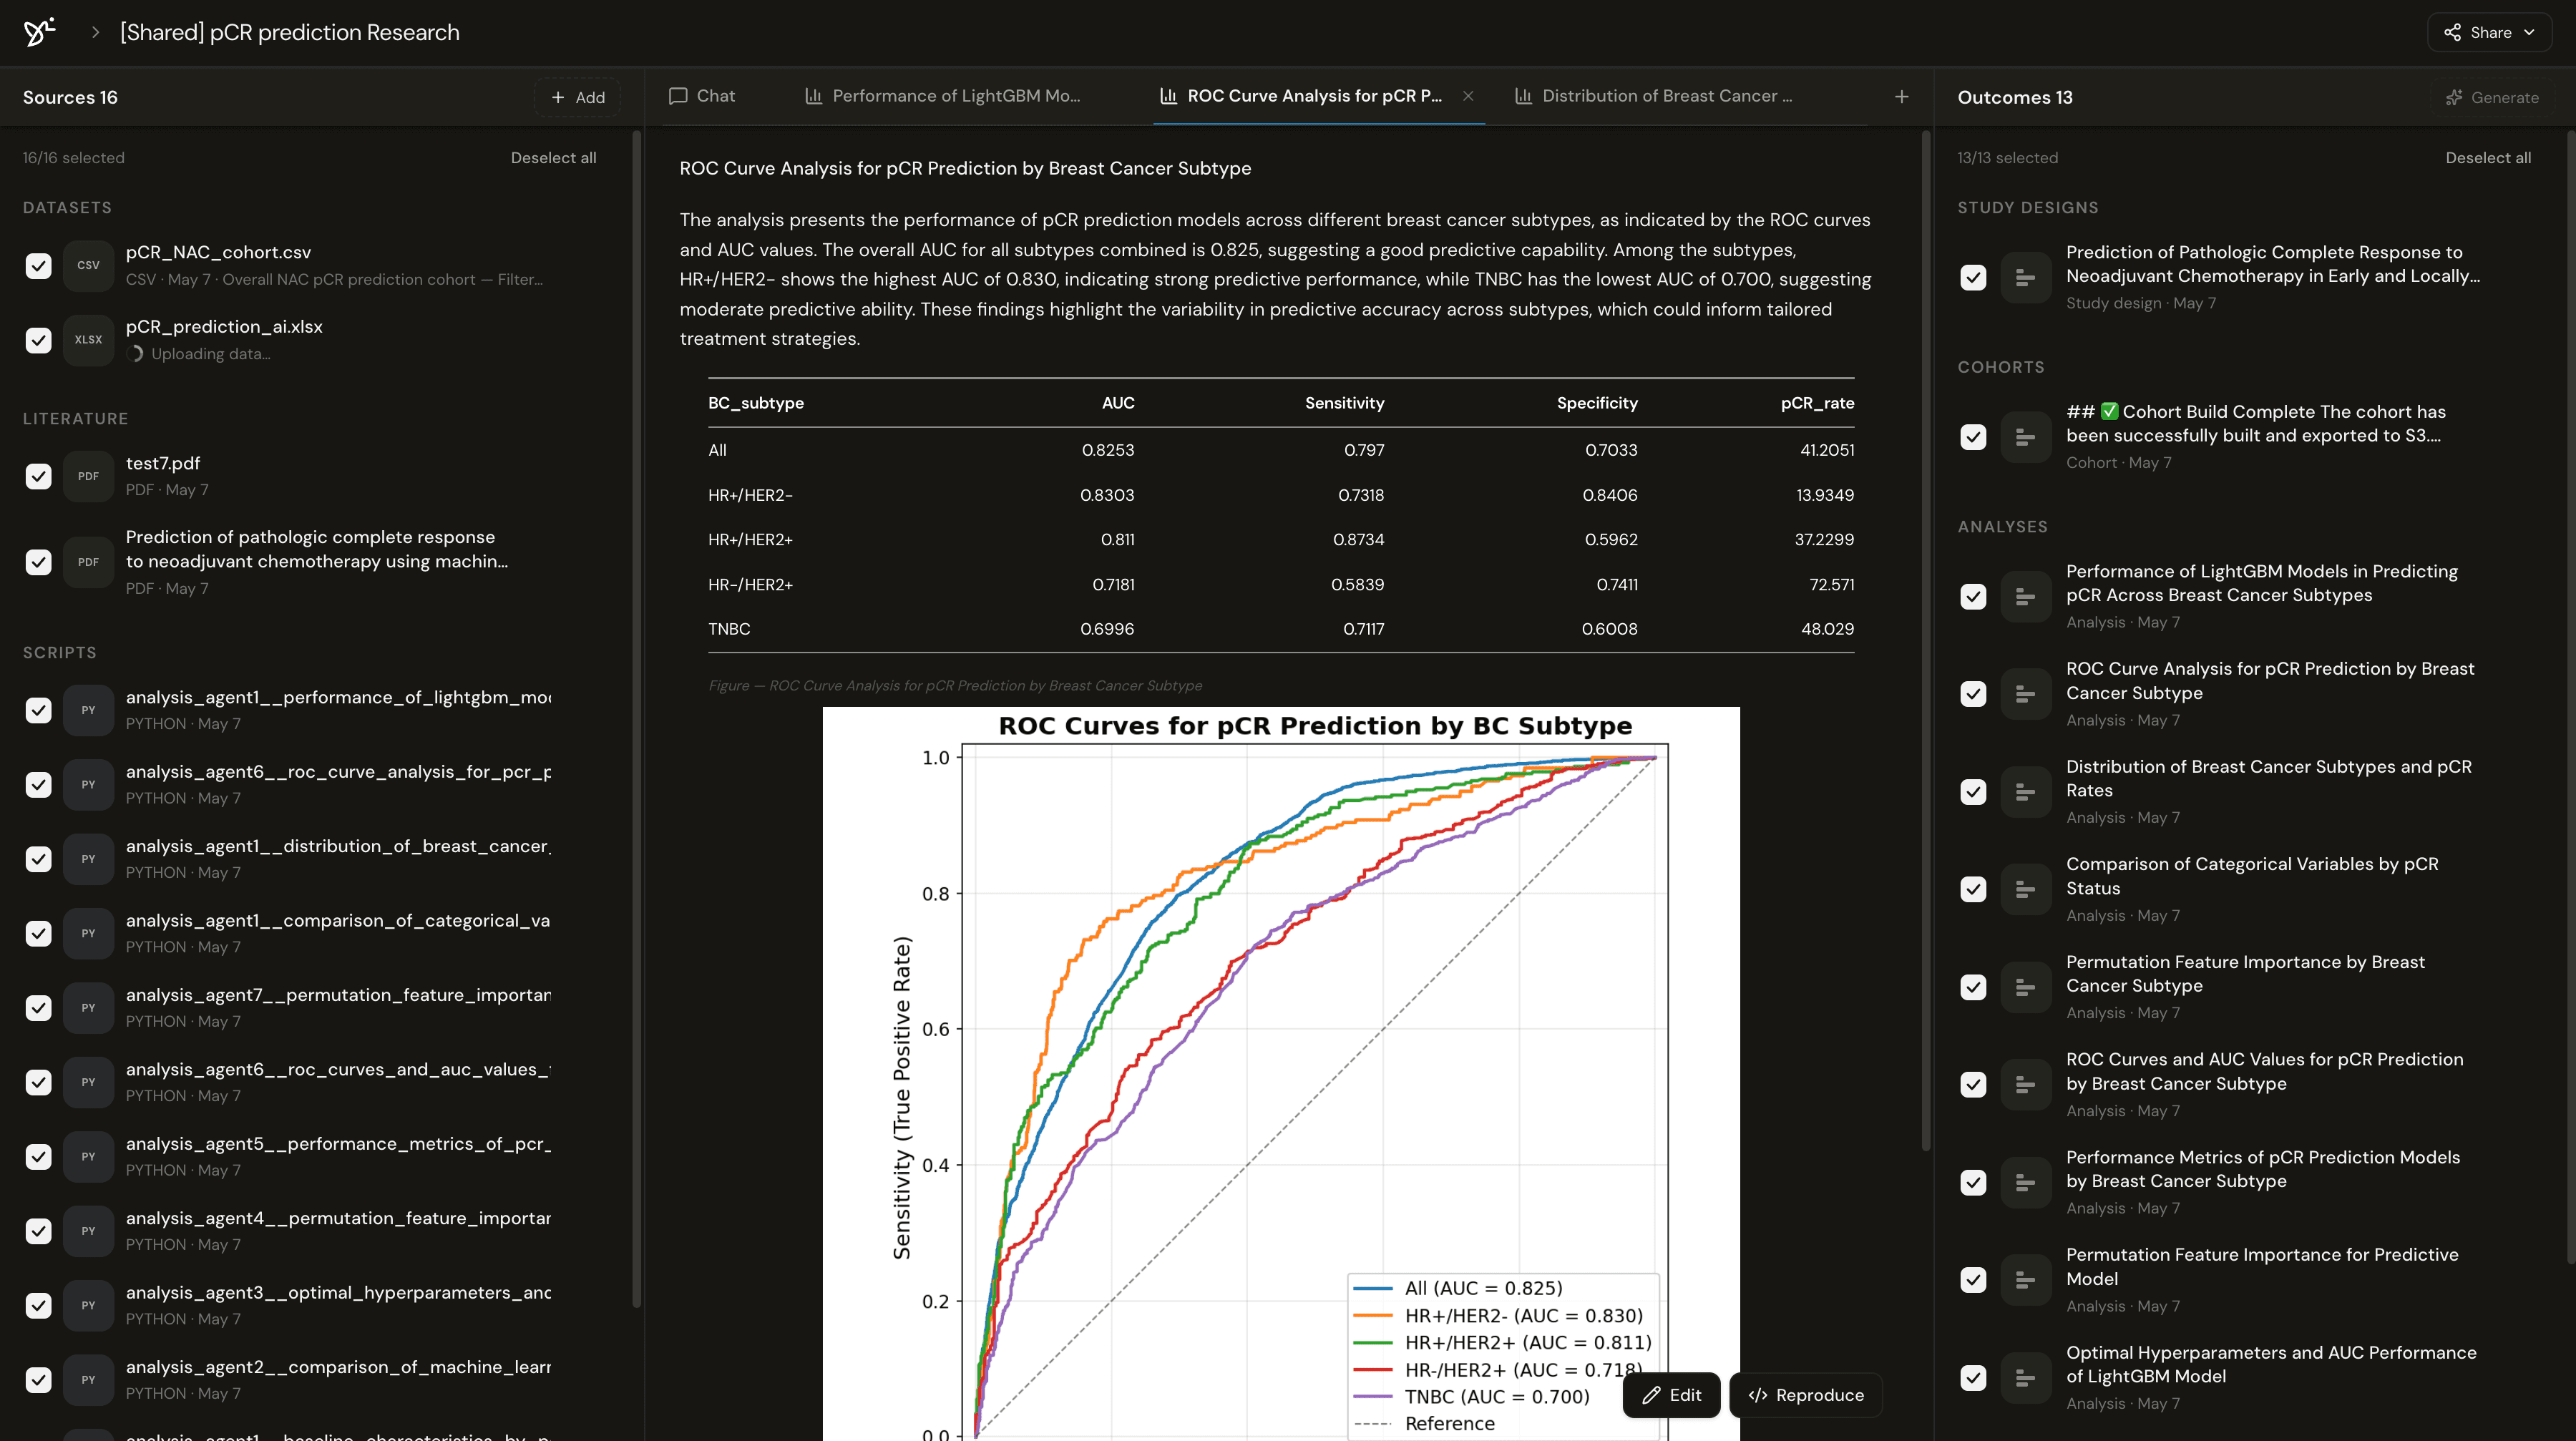Click icon for ROC Curves and AUC Values outcome
The width and height of the screenshot is (2576, 1441).
pos(2025,1085)
